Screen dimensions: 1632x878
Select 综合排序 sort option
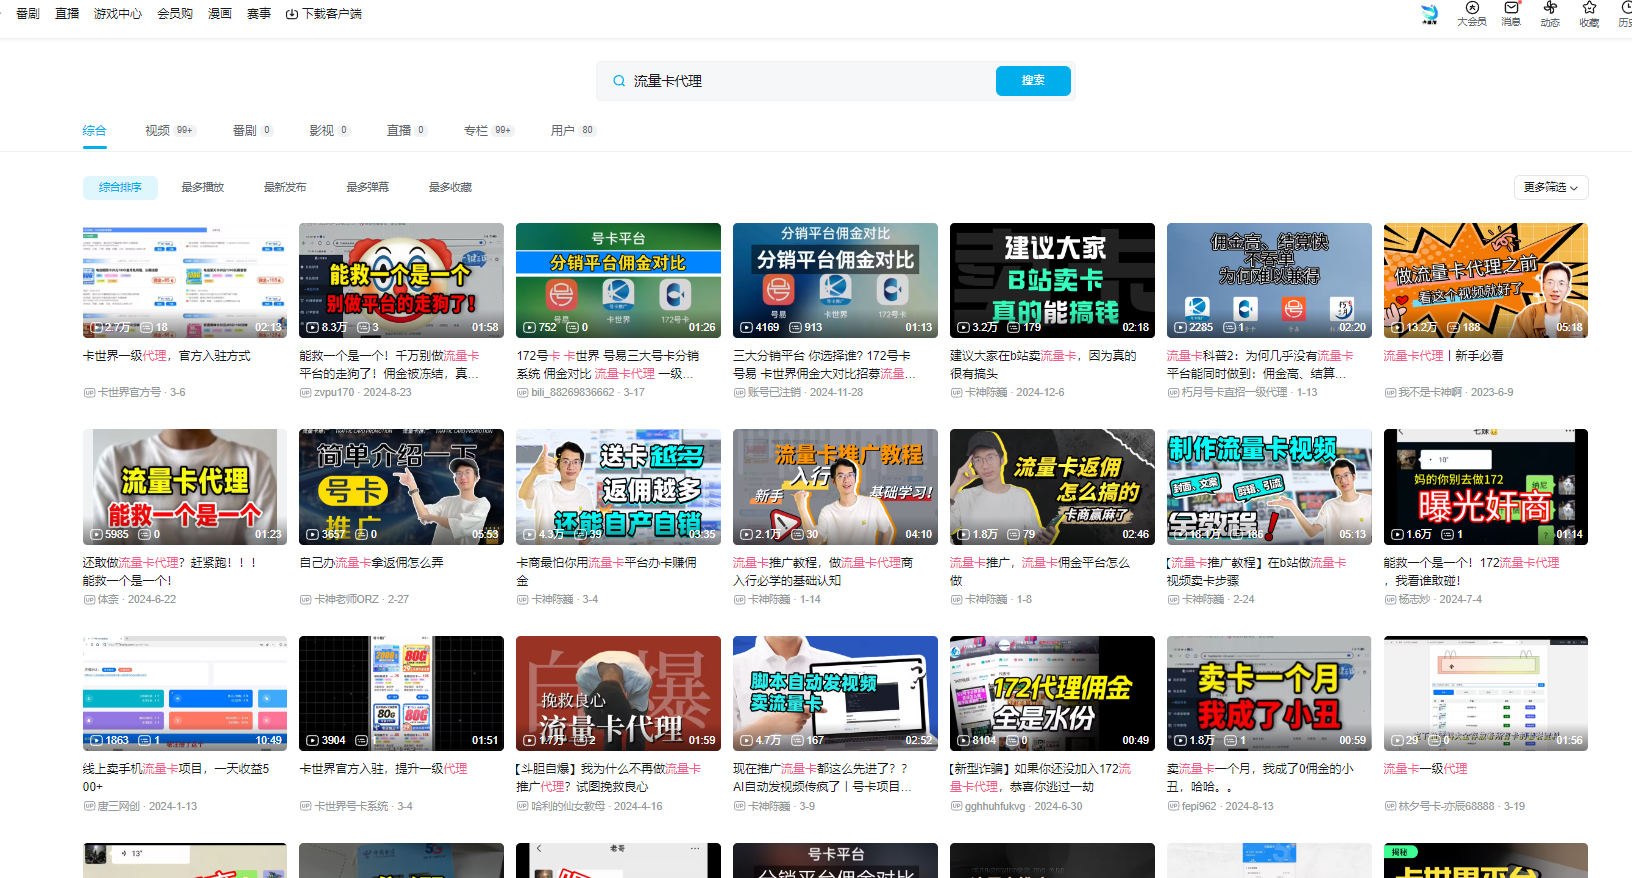click(x=120, y=187)
